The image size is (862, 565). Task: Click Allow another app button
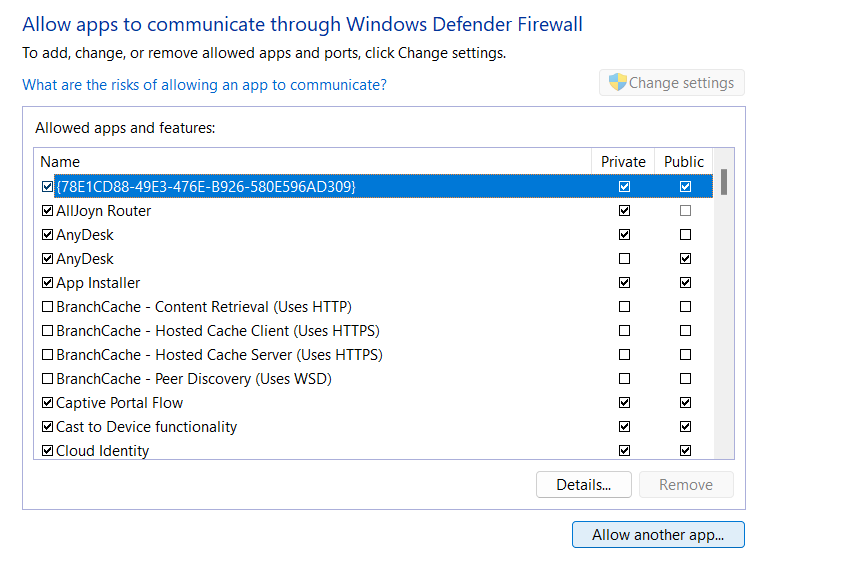658,535
